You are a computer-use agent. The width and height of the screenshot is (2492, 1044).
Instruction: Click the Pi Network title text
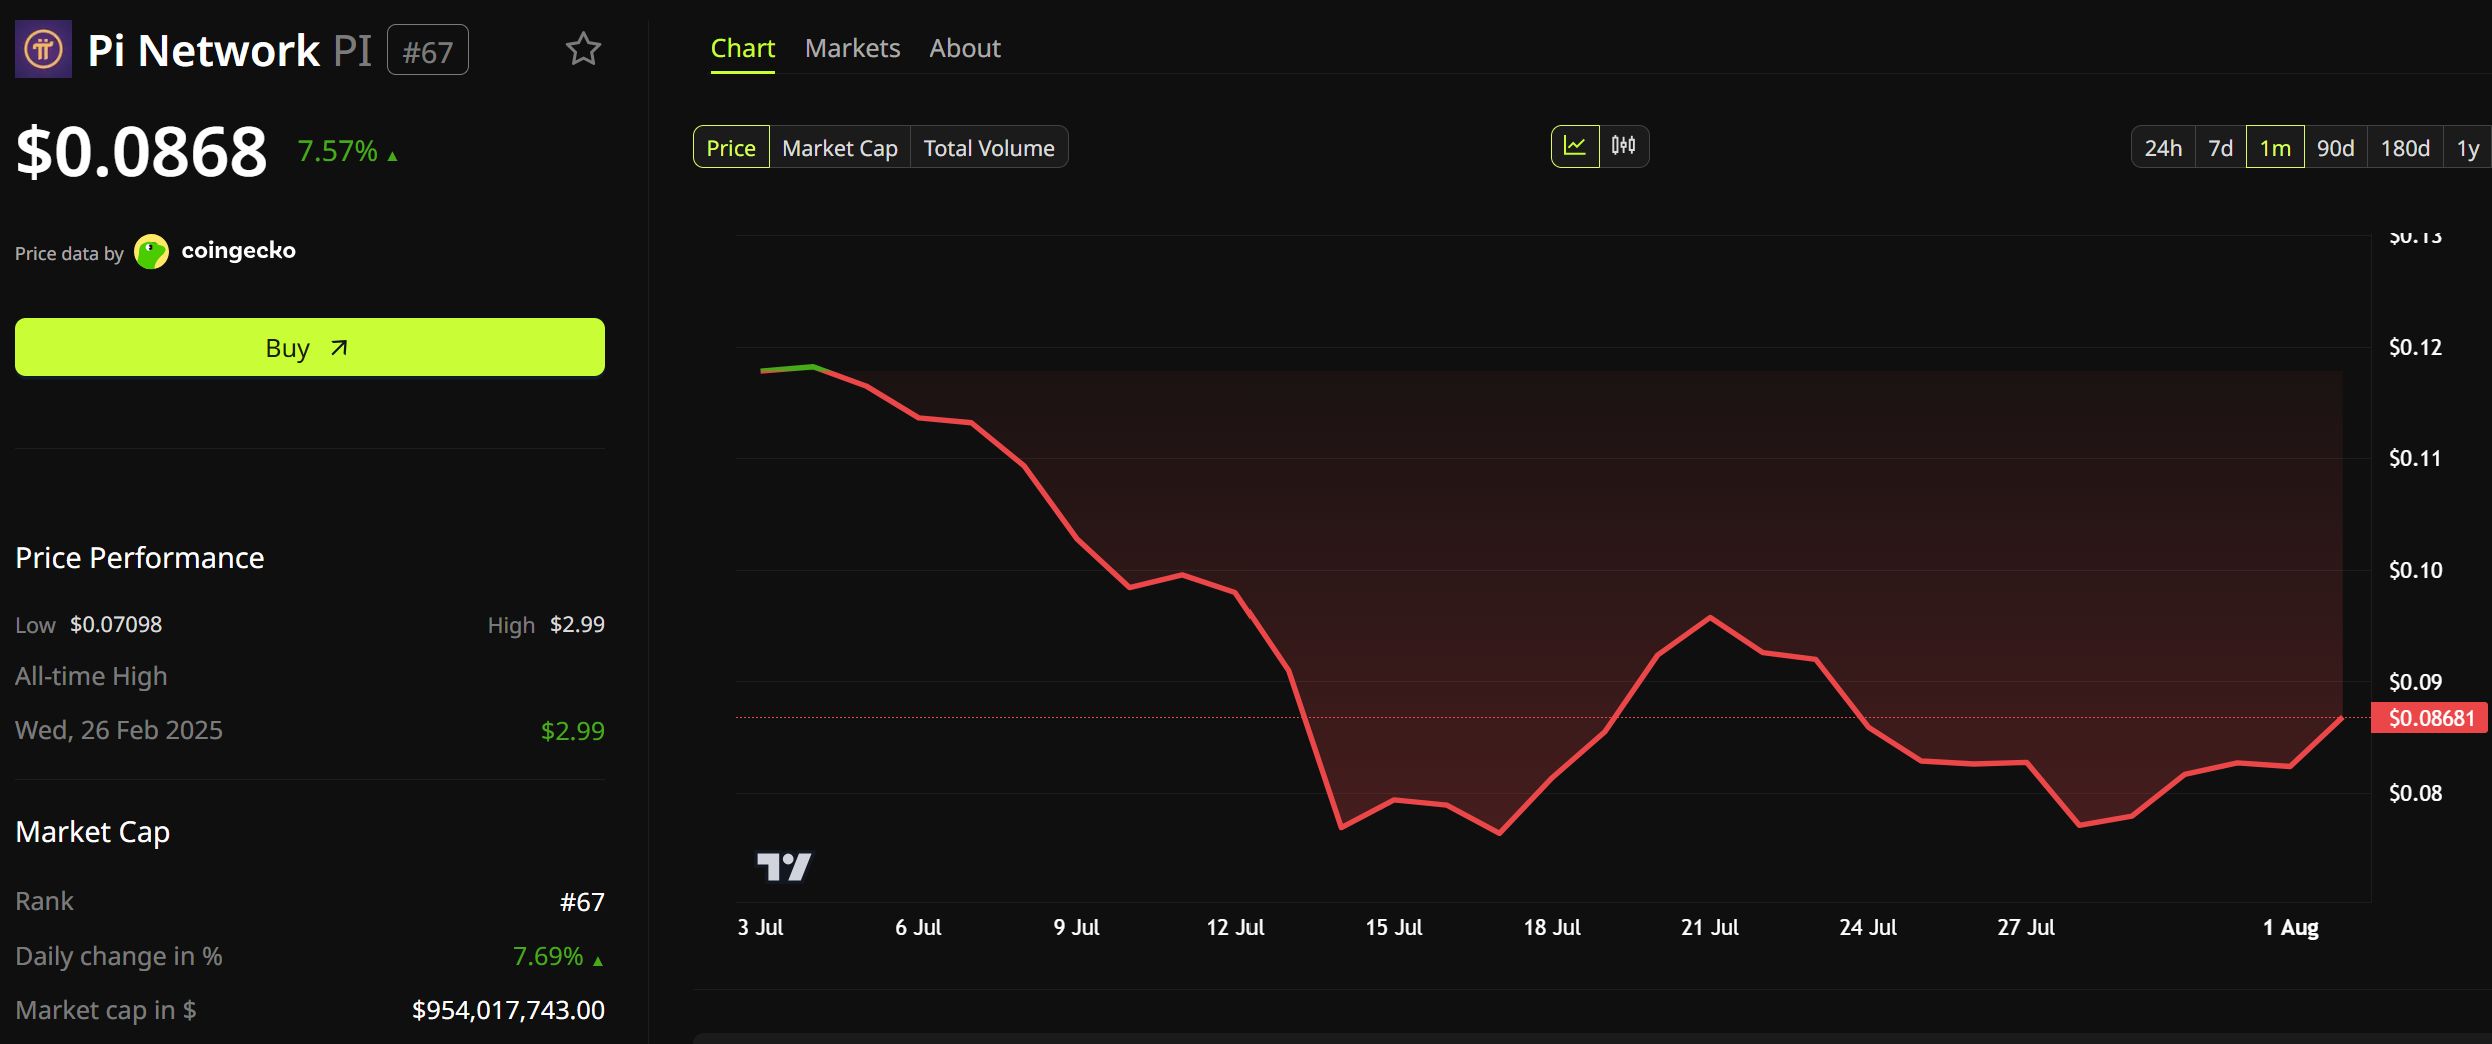tap(204, 50)
